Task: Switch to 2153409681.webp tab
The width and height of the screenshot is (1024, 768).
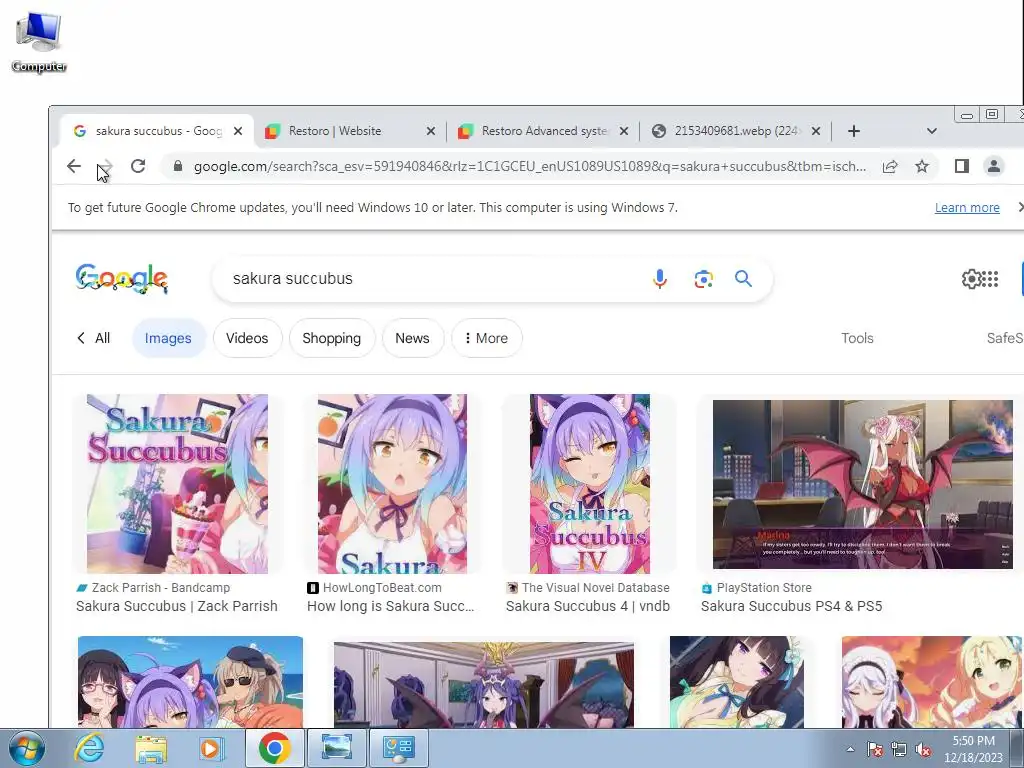Action: click(x=735, y=131)
